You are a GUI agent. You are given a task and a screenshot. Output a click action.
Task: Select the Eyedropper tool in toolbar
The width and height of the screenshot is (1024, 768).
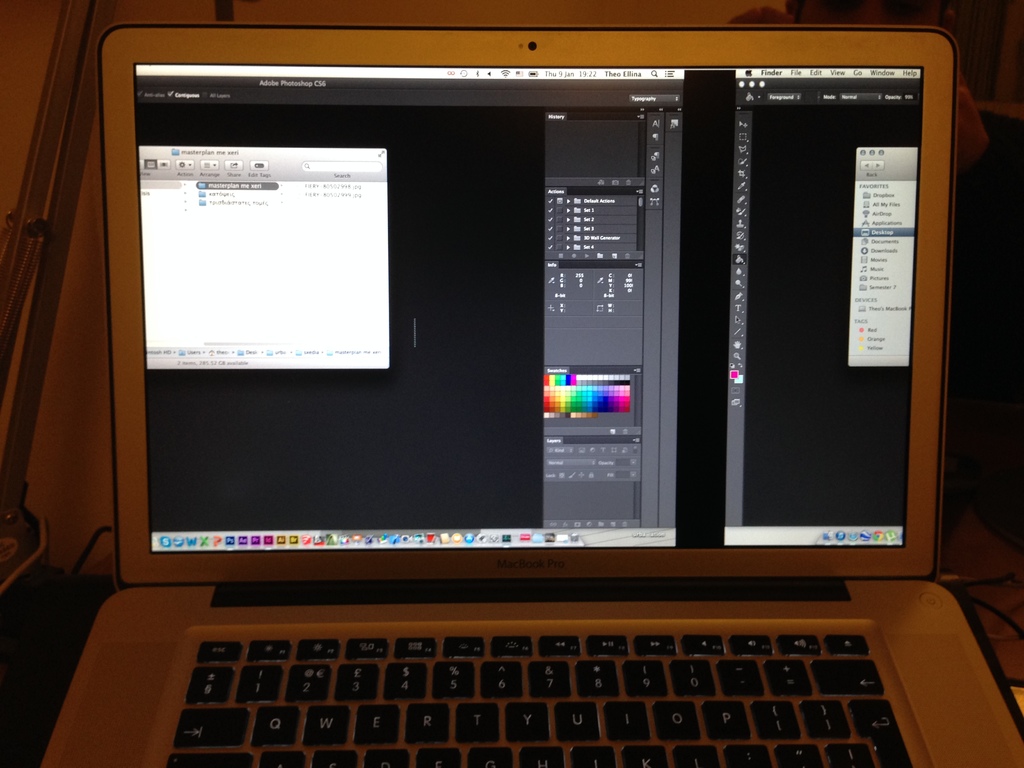click(742, 186)
